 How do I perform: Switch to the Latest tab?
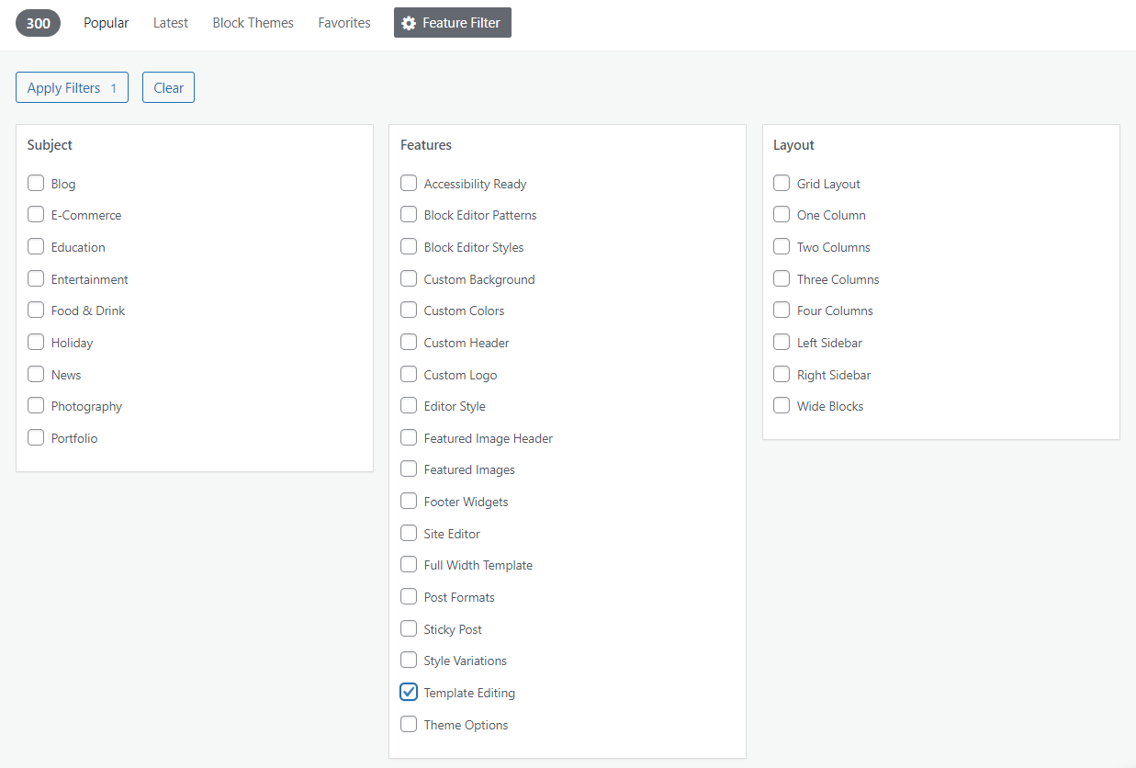170,22
